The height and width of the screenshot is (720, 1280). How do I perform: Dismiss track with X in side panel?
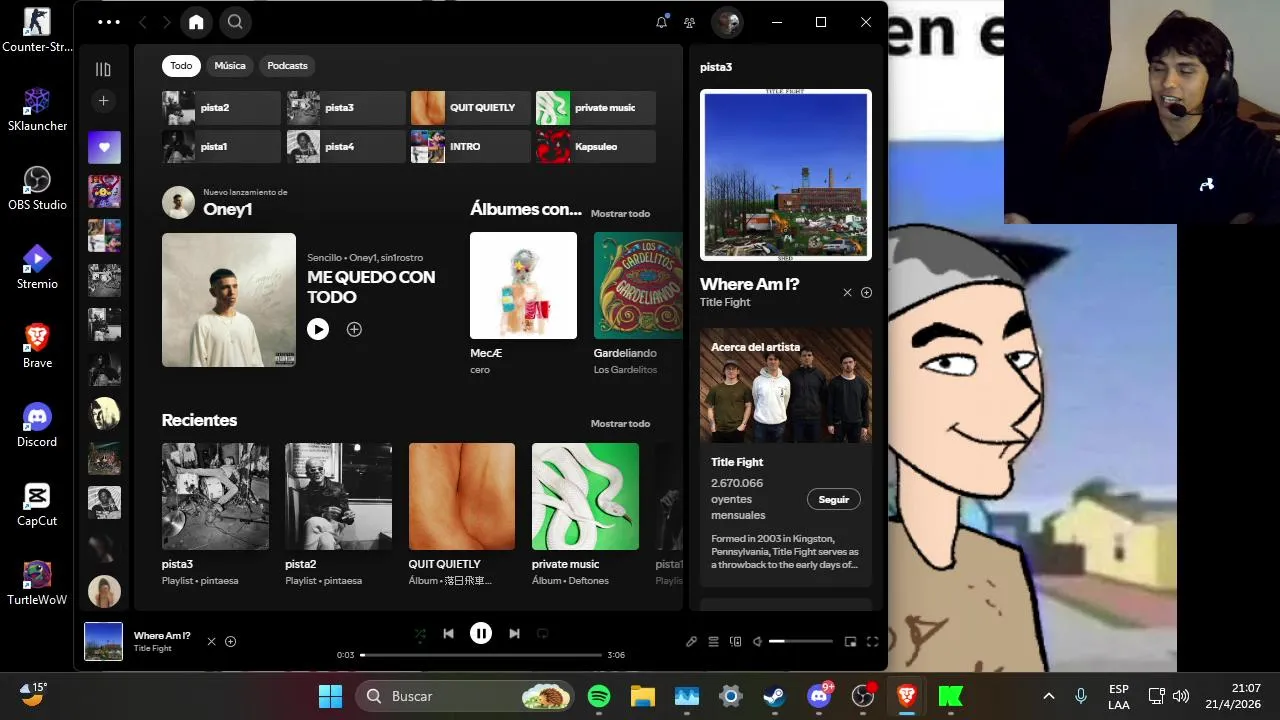(x=847, y=293)
